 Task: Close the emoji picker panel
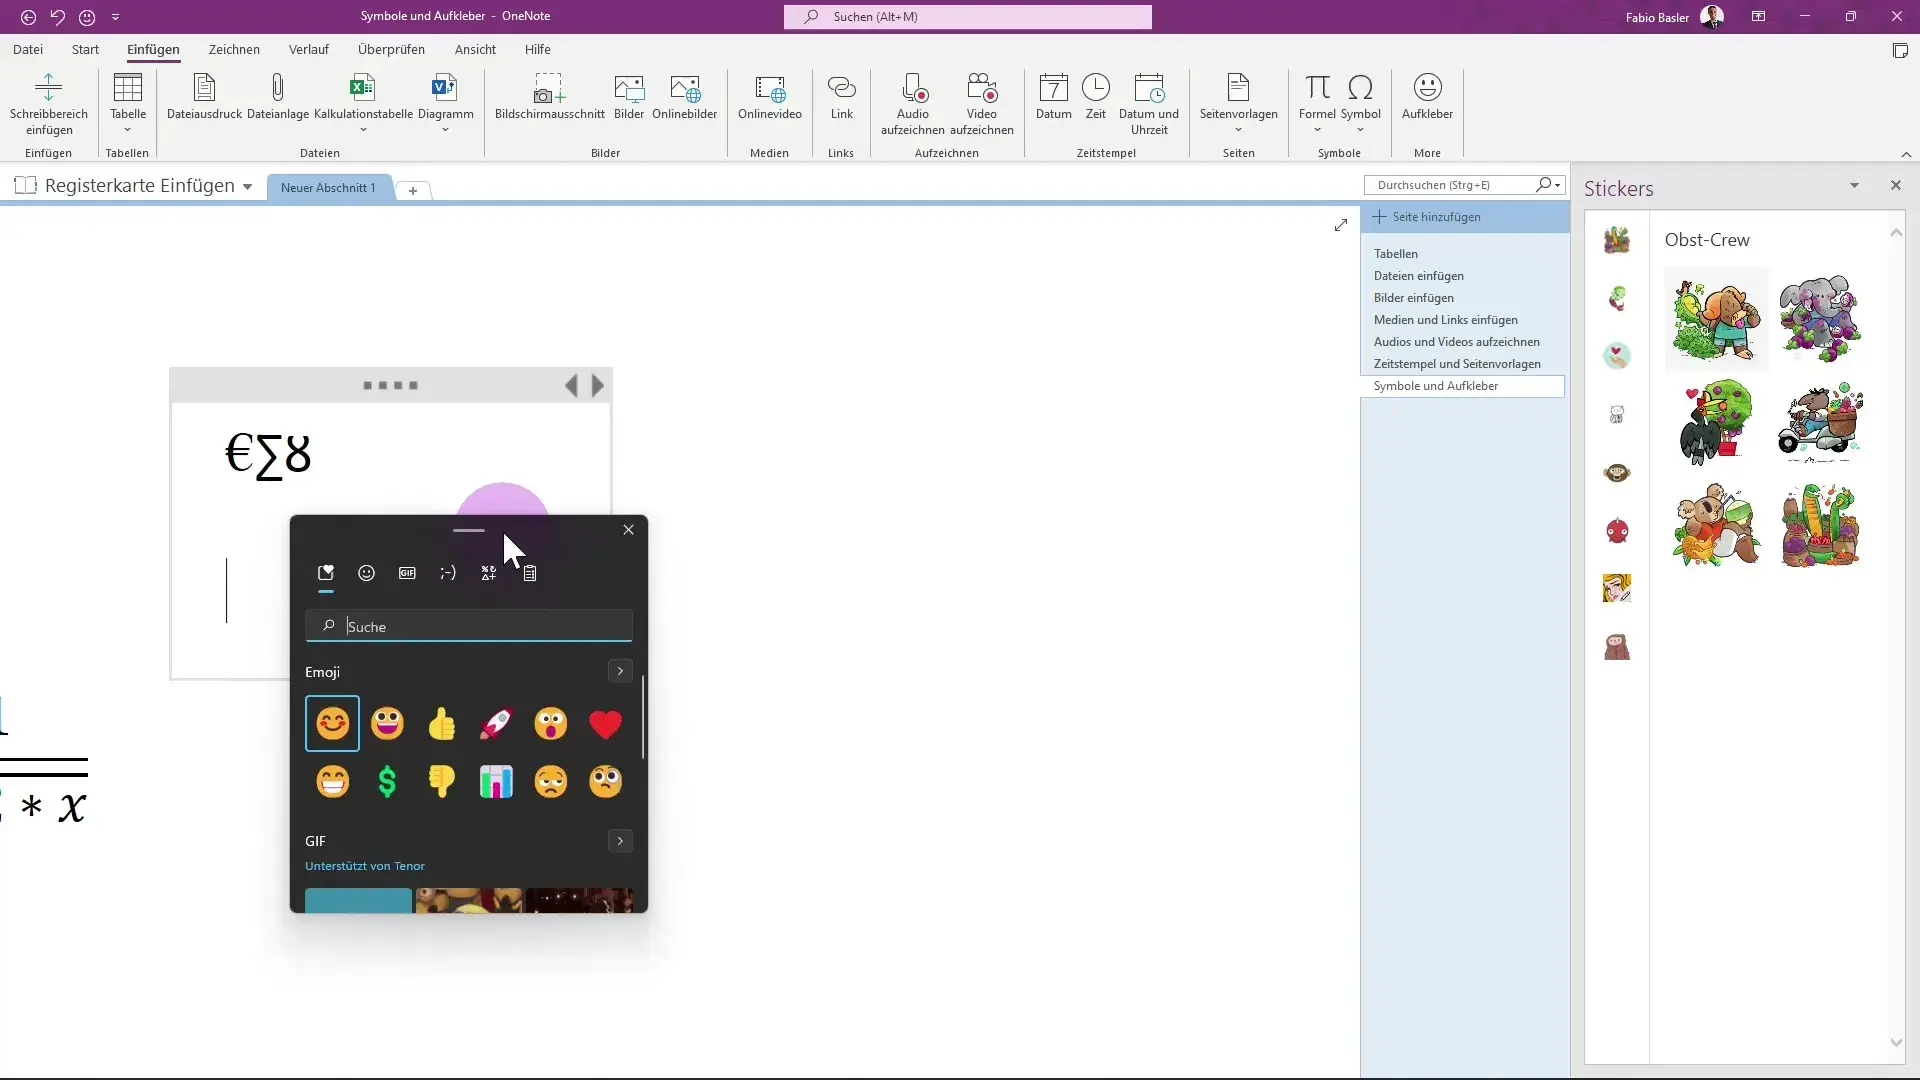coord(628,530)
